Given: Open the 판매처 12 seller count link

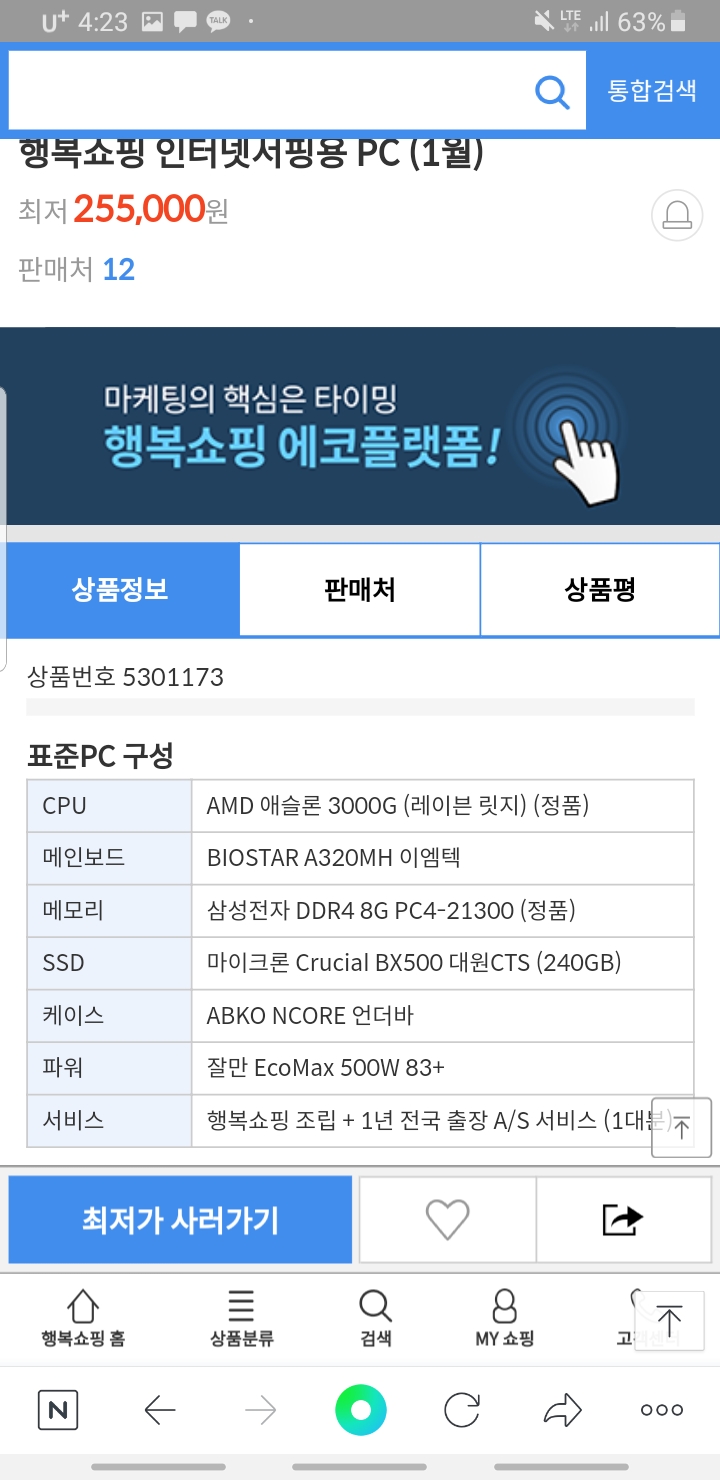Looking at the screenshot, I should [77, 269].
